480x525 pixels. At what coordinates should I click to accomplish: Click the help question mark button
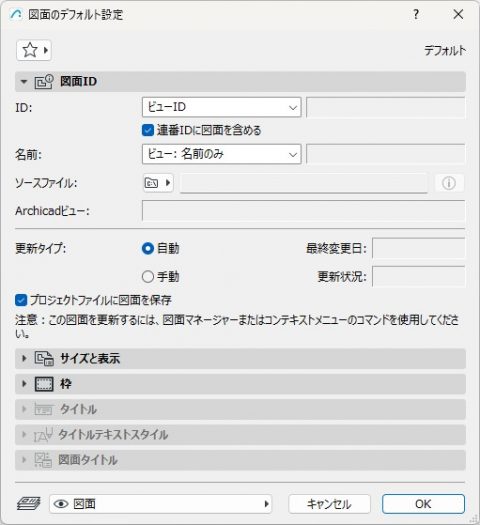[416, 14]
